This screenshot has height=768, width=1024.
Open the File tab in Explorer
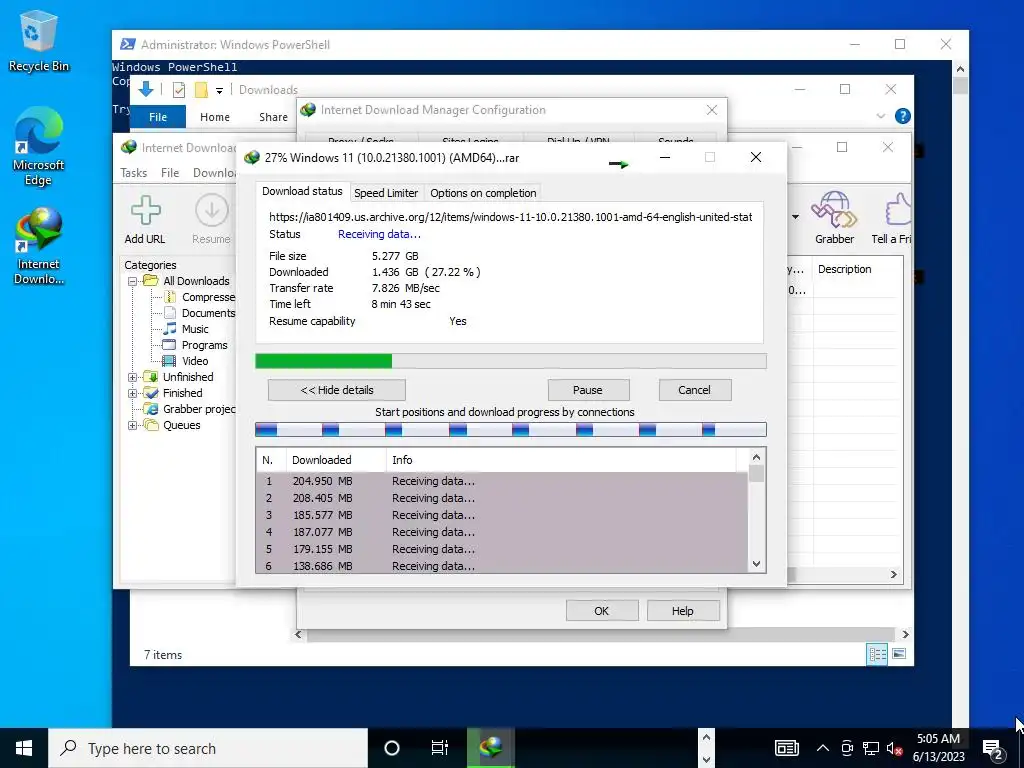[x=158, y=117]
